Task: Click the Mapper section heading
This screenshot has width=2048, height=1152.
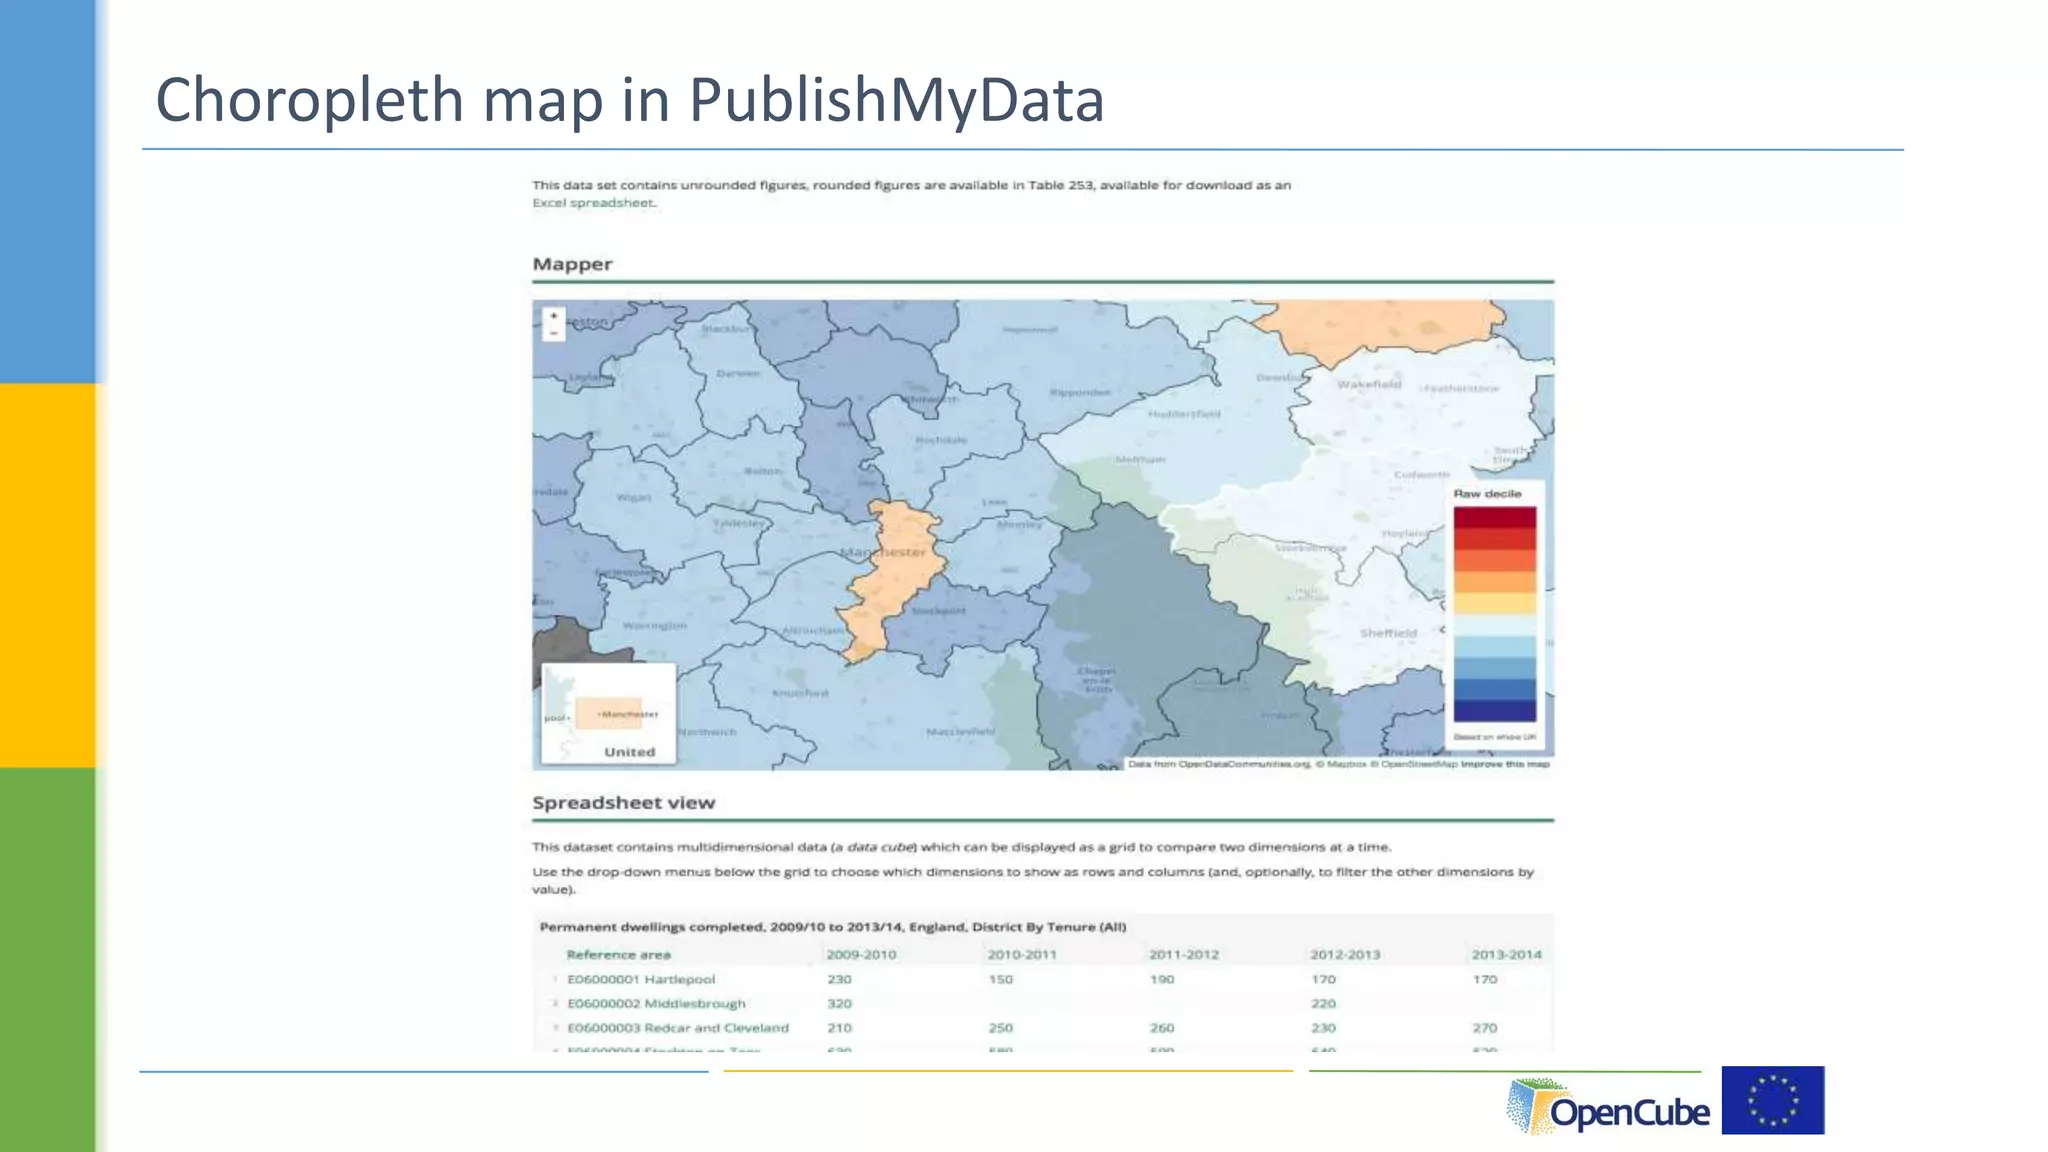Action: (572, 265)
